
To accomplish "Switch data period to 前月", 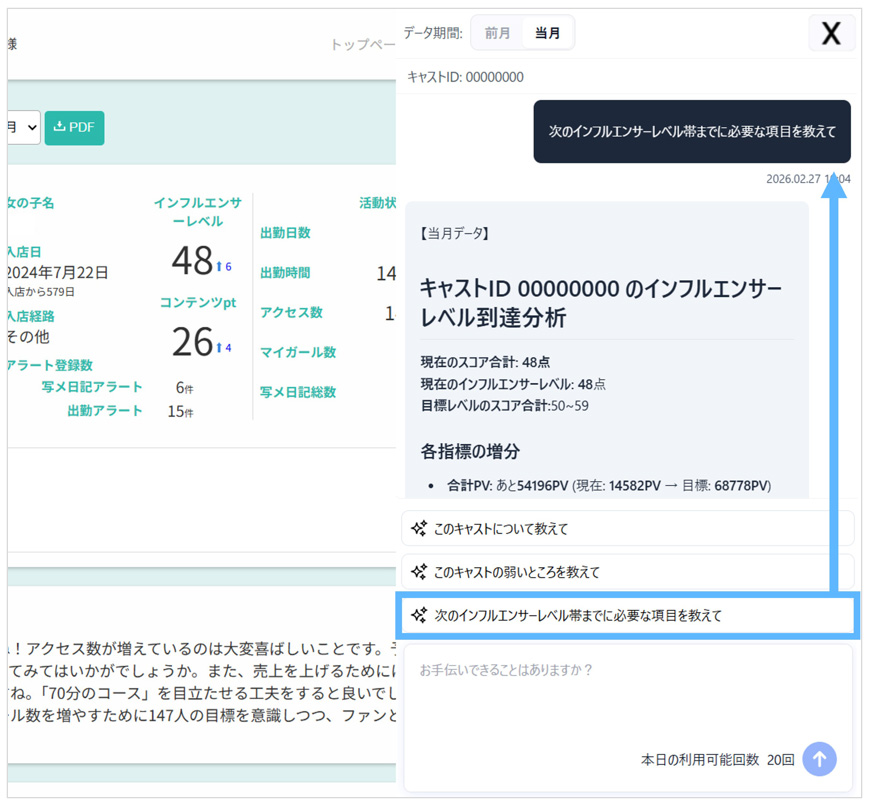I will click(497, 33).
